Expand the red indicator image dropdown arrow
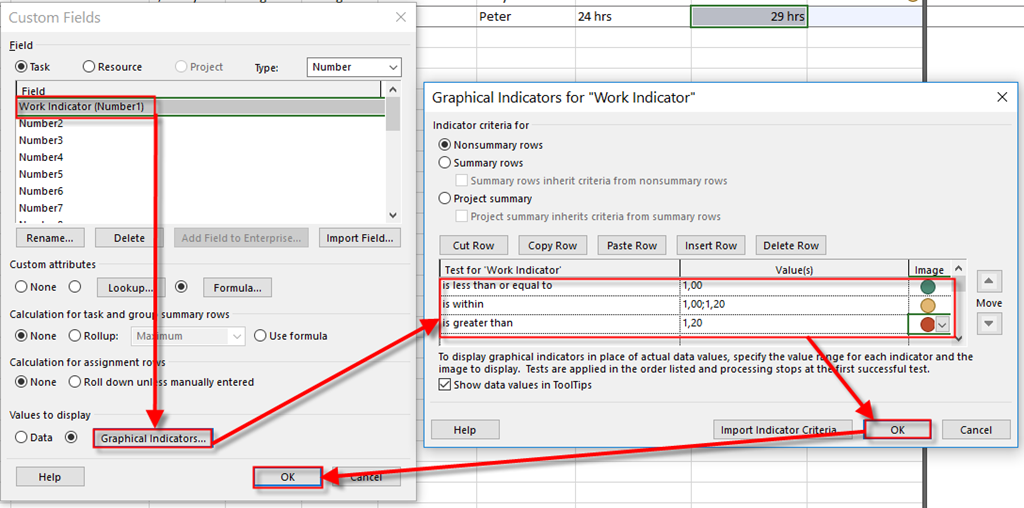 tap(942, 324)
